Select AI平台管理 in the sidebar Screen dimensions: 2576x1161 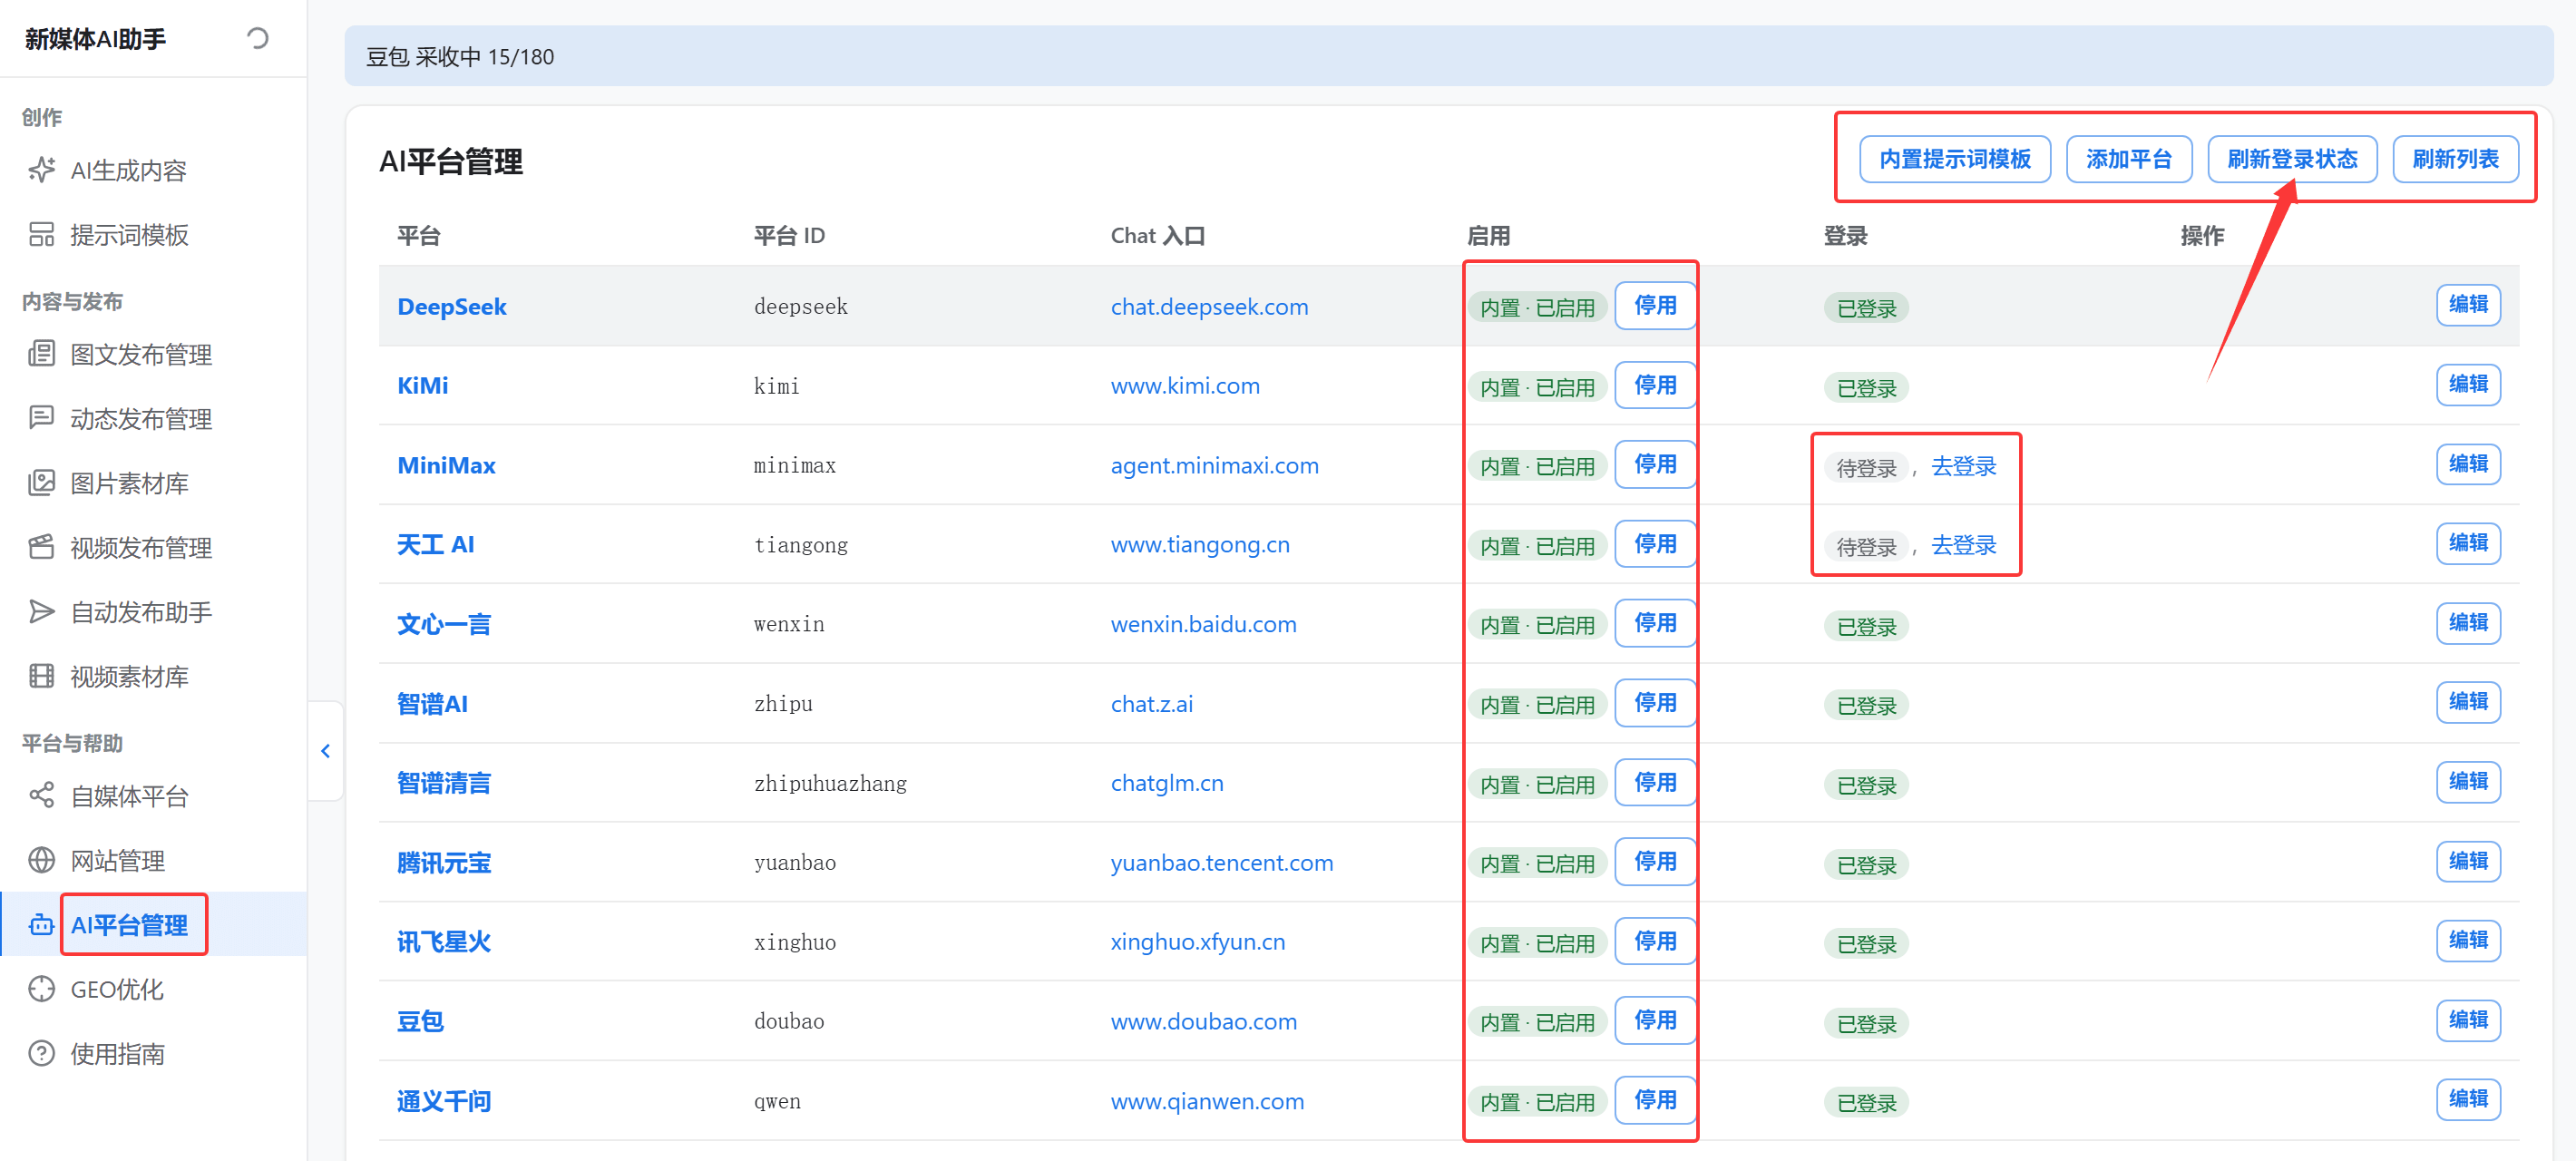click(153, 925)
